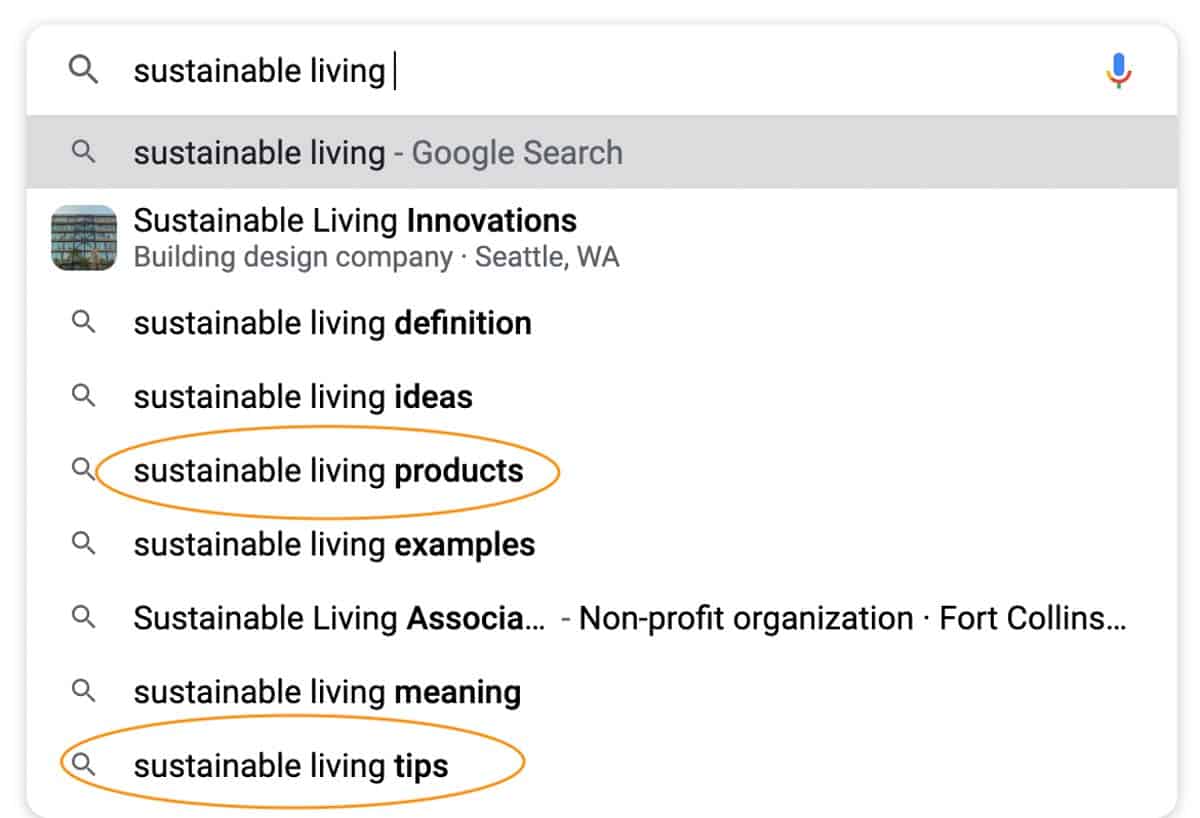Click the search icon beside 'sustainable living examples'

84,544
